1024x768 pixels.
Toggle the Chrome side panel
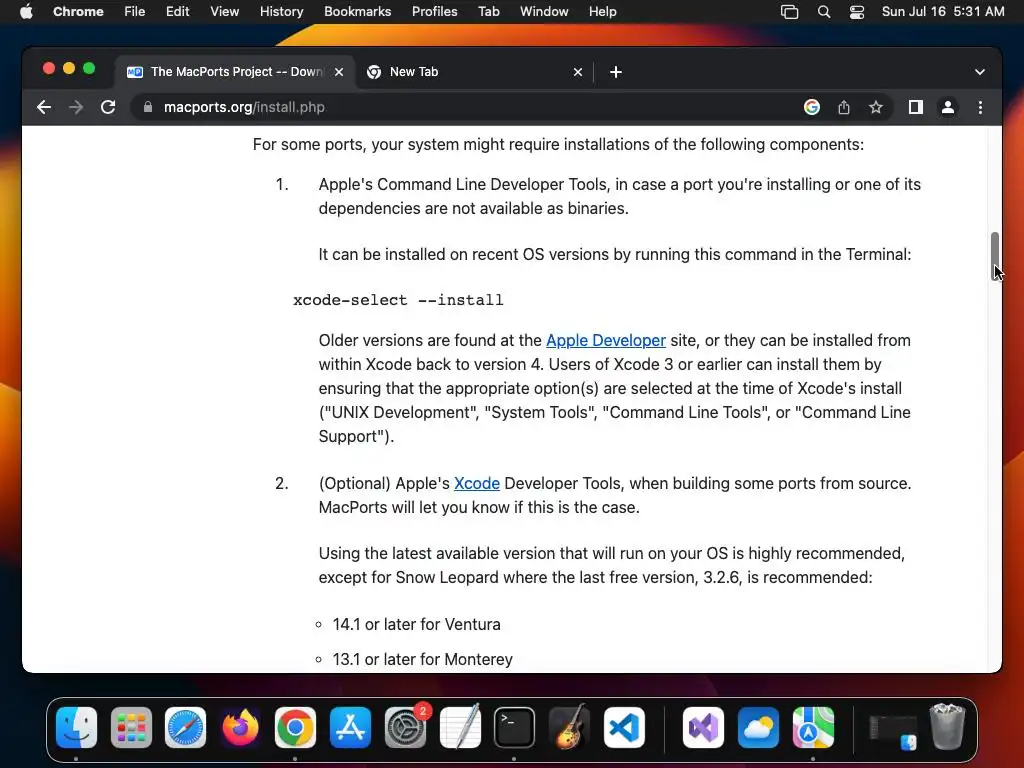[x=916, y=107]
